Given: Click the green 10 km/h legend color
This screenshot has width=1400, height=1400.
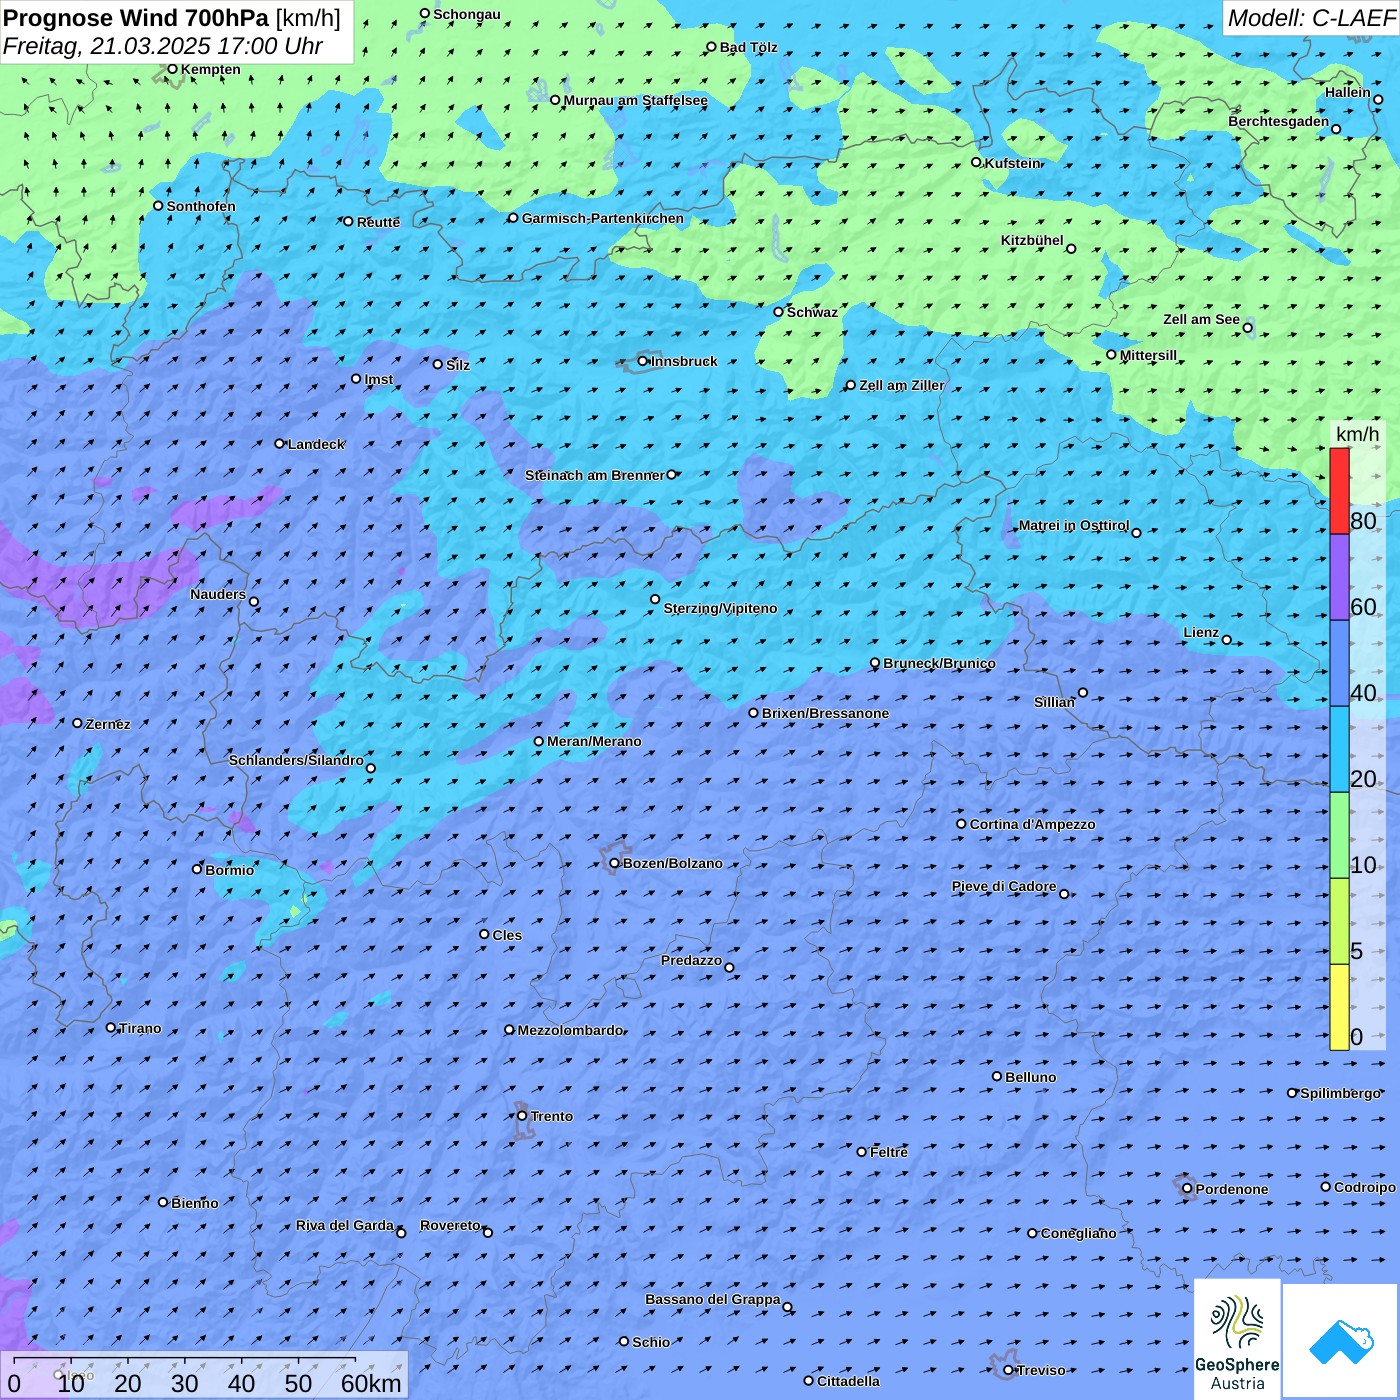Looking at the screenshot, I should pos(1339,835).
